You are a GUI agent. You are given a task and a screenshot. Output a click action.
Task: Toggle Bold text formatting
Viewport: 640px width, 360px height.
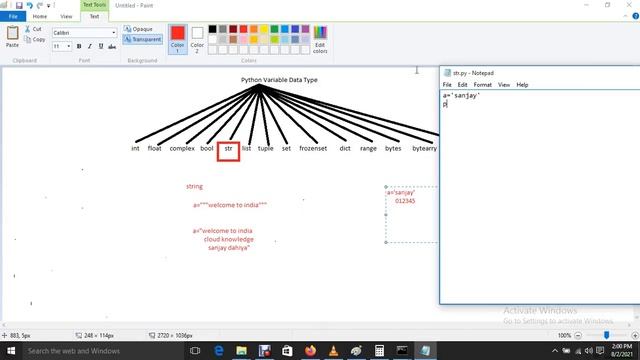79,47
